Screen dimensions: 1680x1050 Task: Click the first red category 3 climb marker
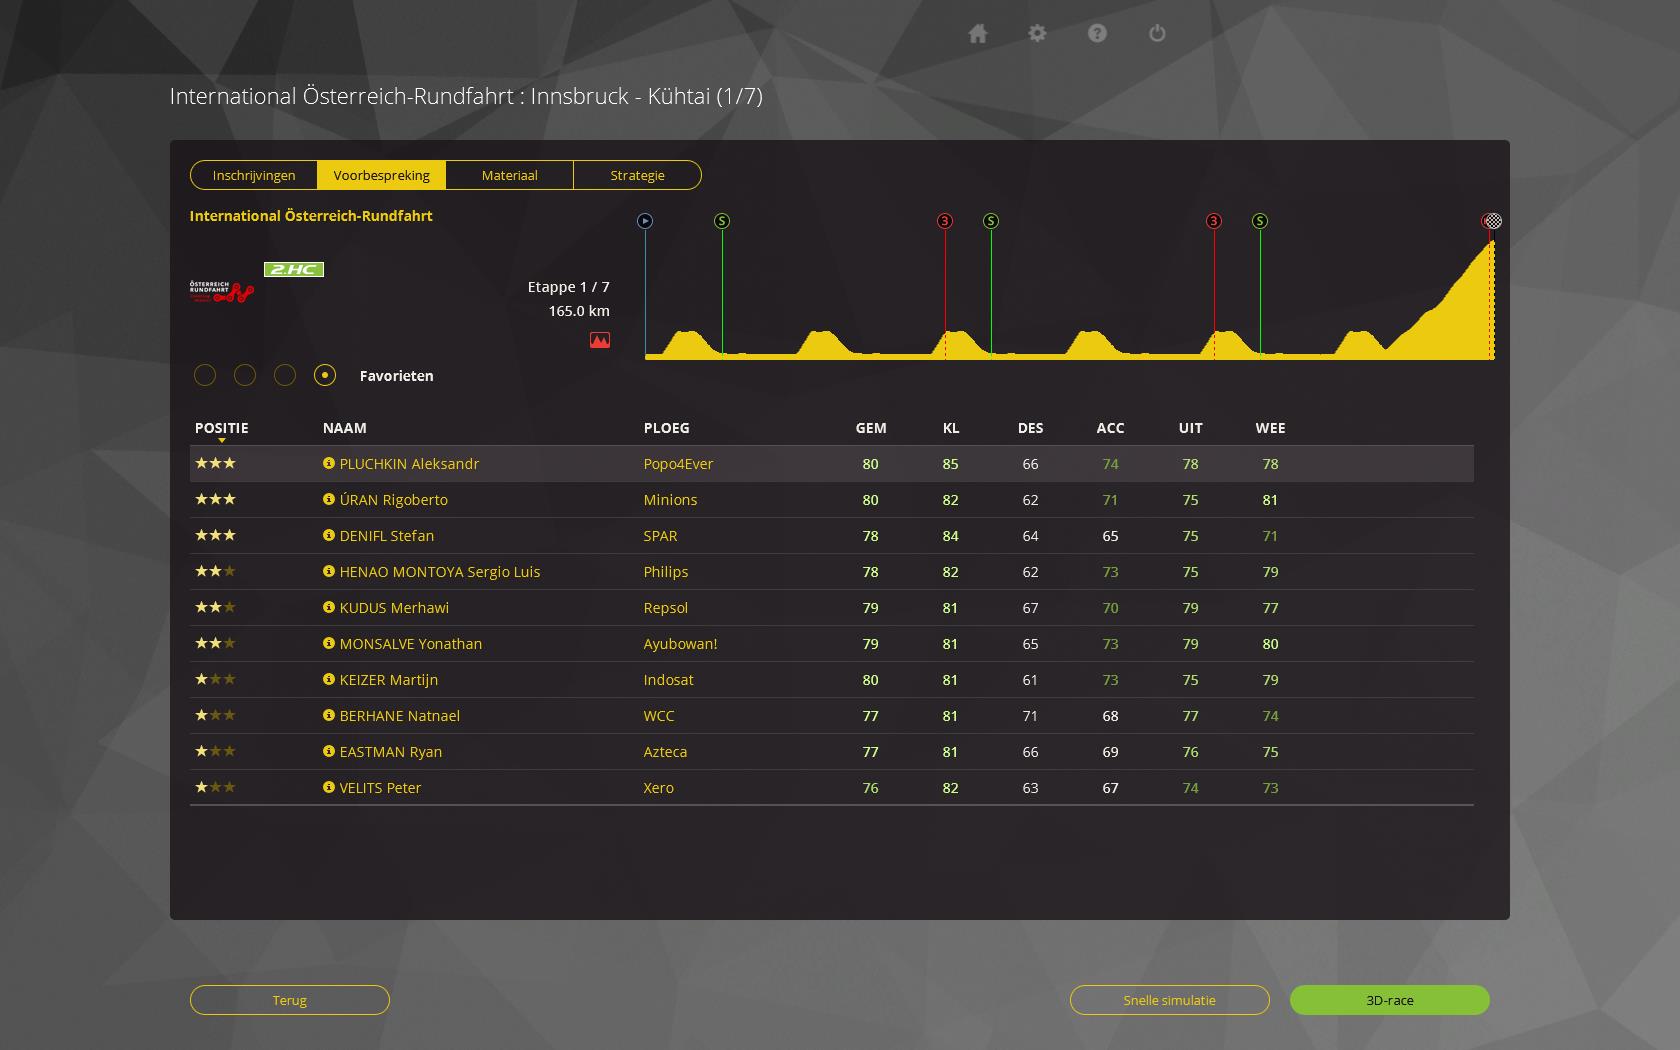945,221
